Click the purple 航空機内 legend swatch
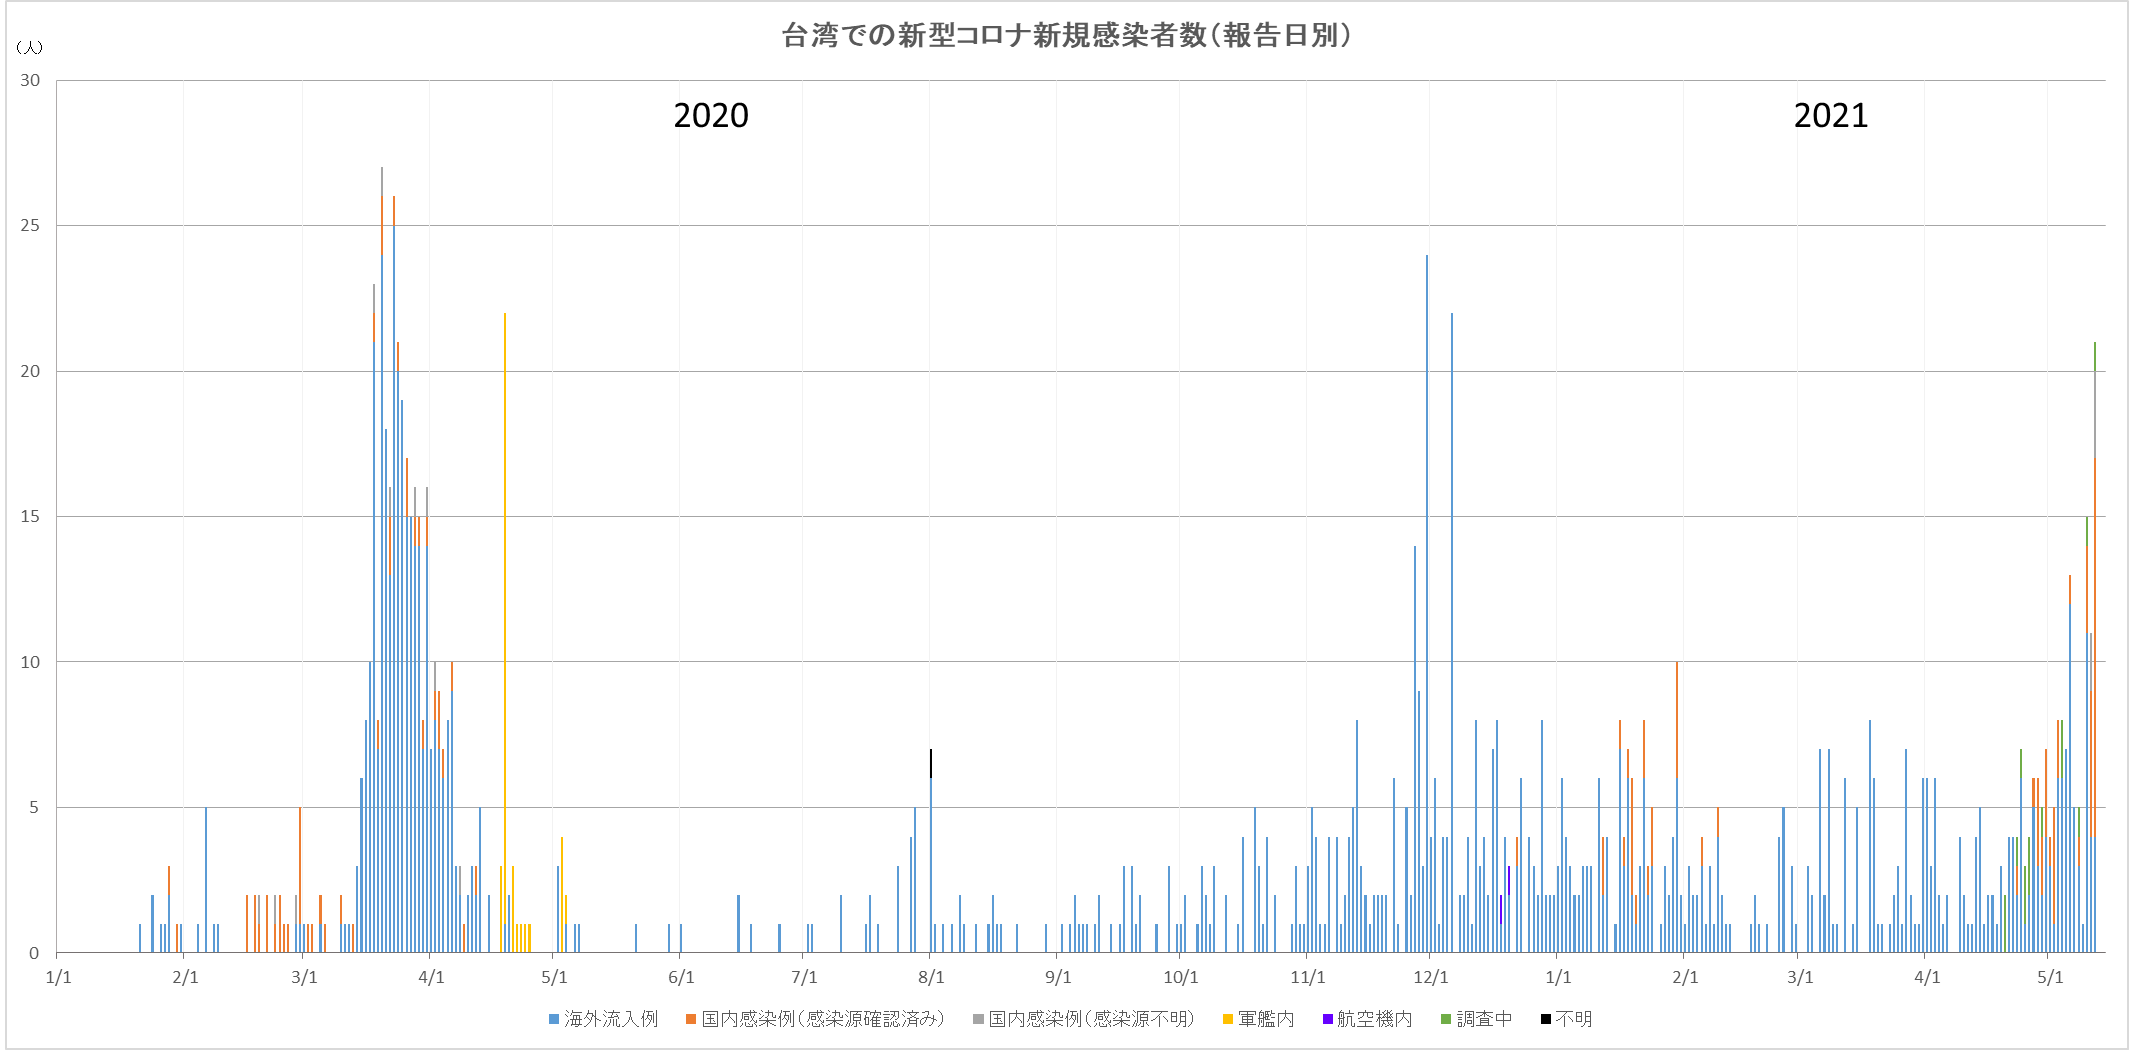Screen dimensions: 2129x1050 click(1327, 1019)
